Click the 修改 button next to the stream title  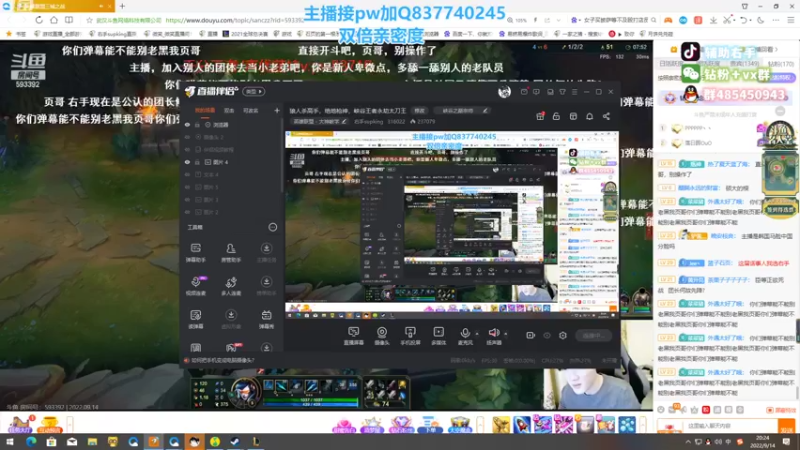coord(419,110)
